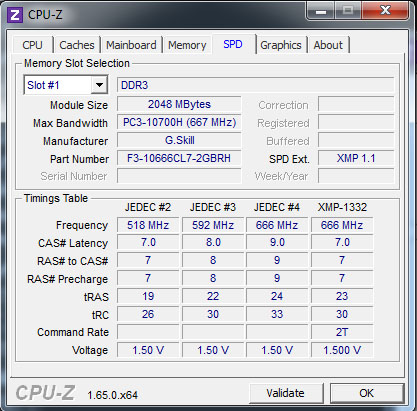This screenshot has width=417, height=411.
Task: Click XMP-1332 CAS# Latency 7.0
Action: pyautogui.click(x=342, y=243)
